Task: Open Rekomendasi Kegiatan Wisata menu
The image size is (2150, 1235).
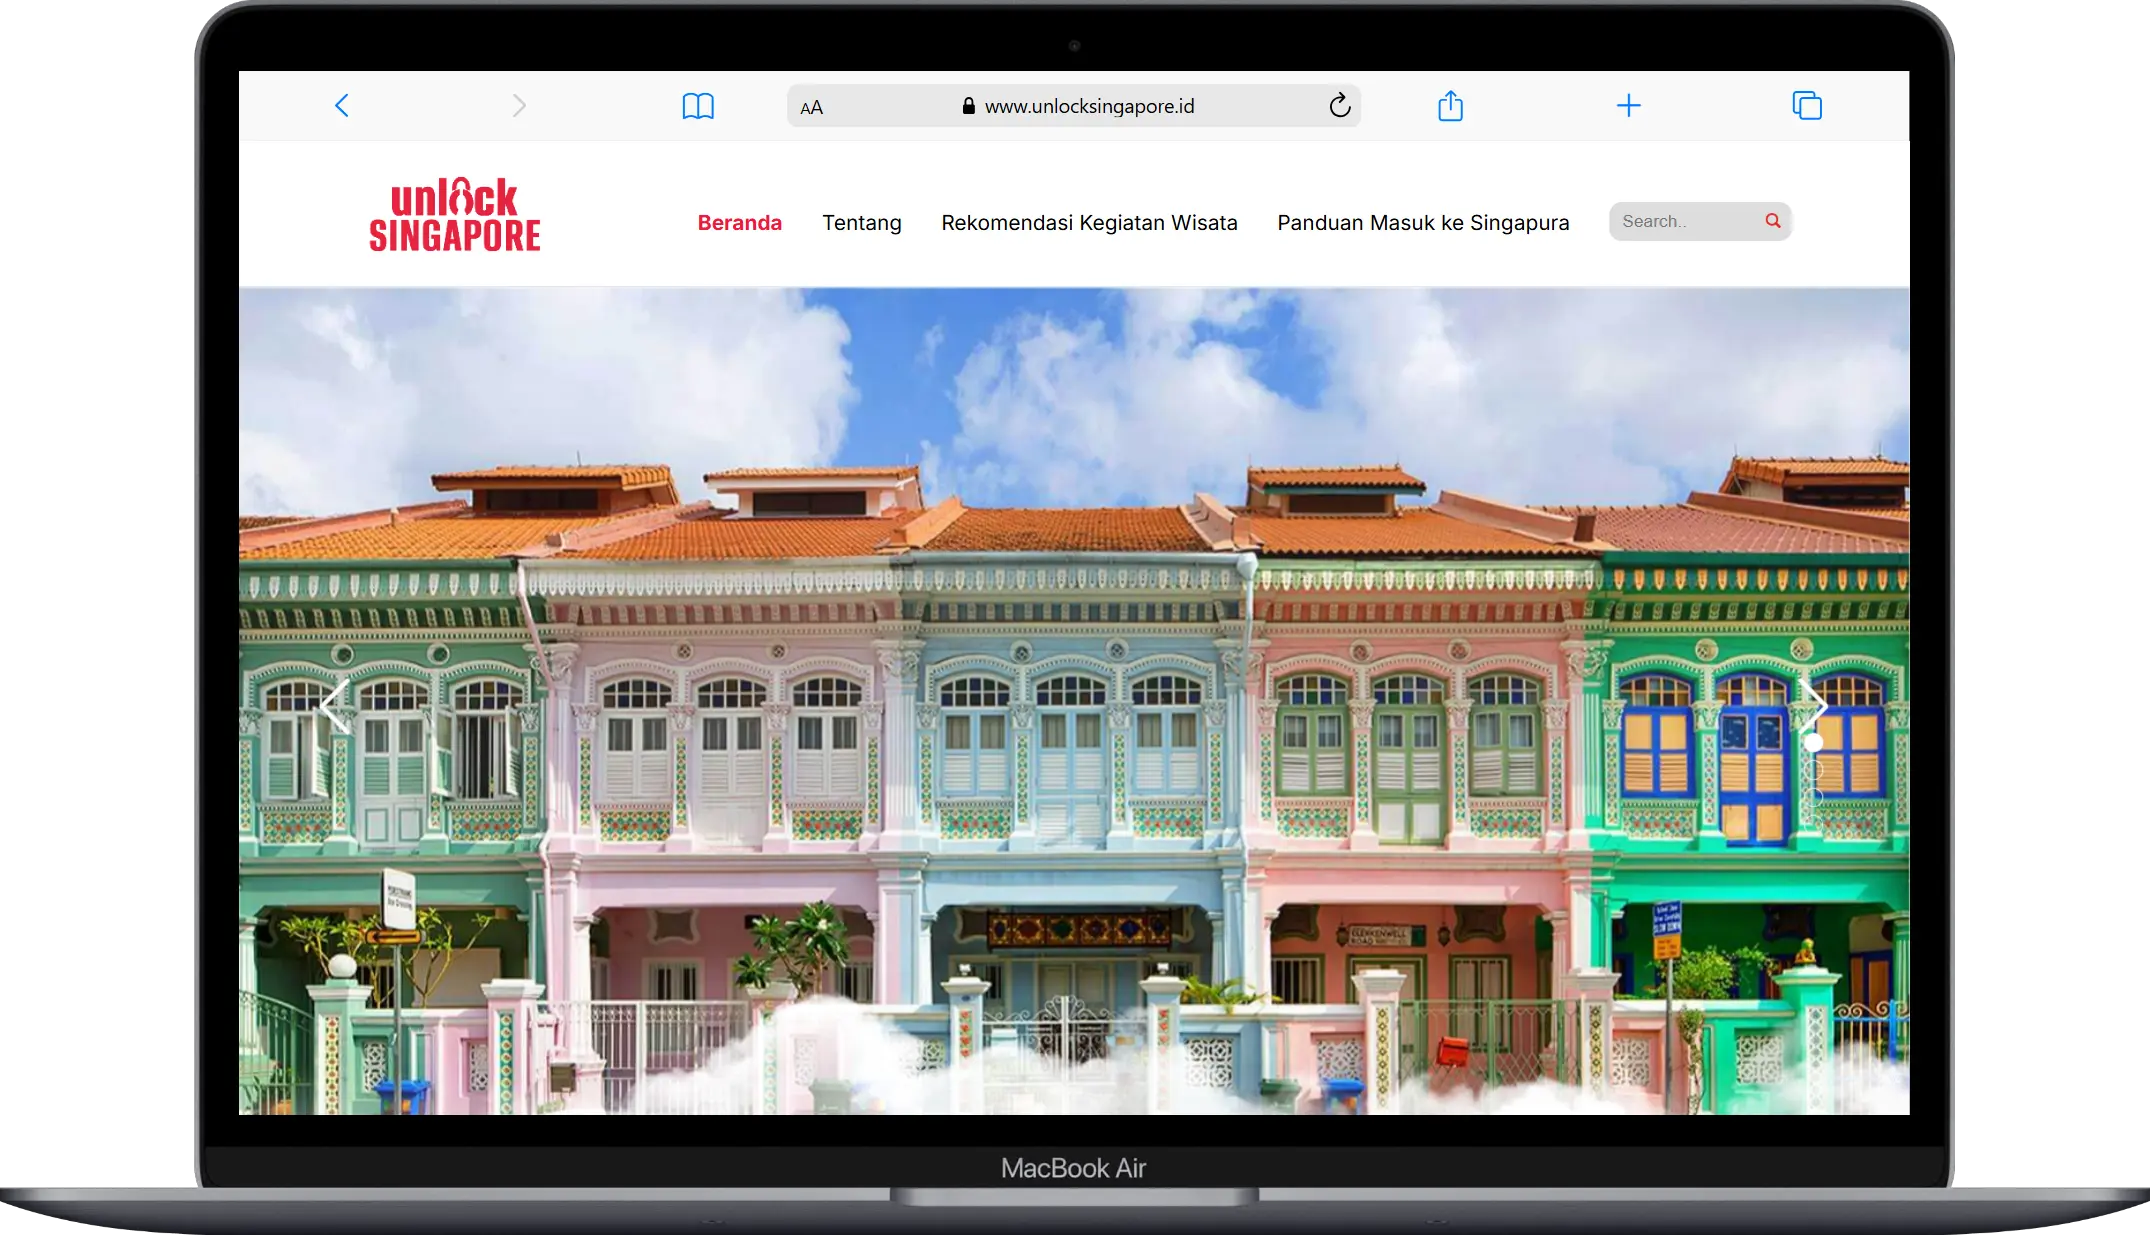Action: 1089,222
